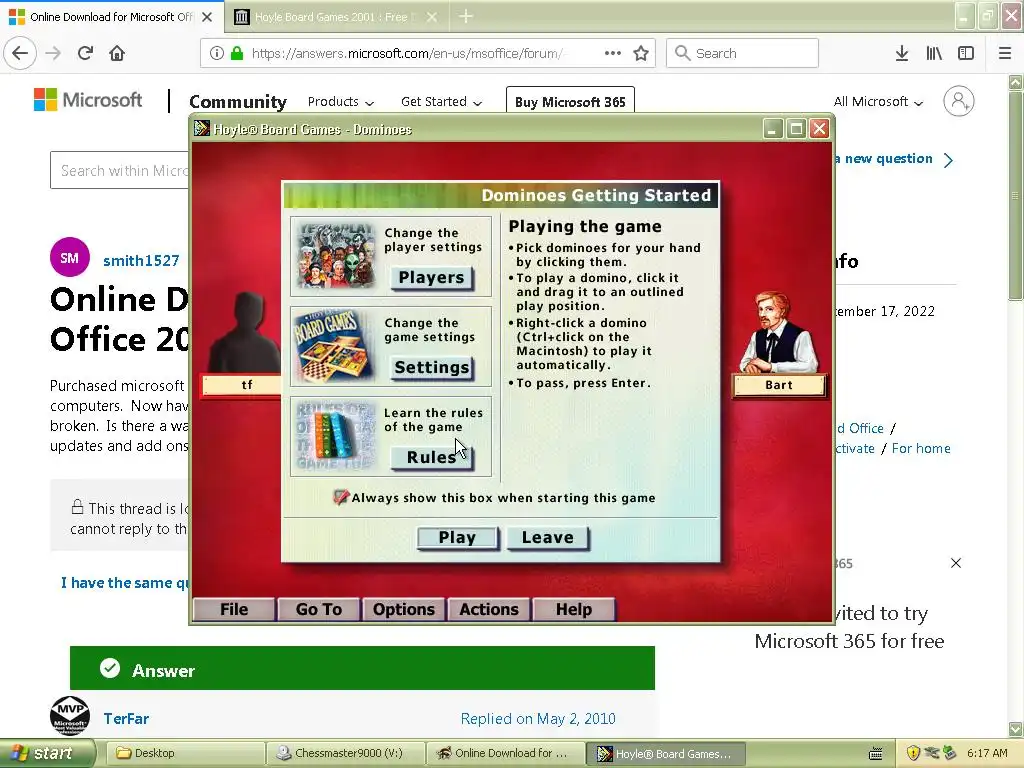Click the green padlock security icon
This screenshot has width=1024, height=768.
[x=237, y=53]
